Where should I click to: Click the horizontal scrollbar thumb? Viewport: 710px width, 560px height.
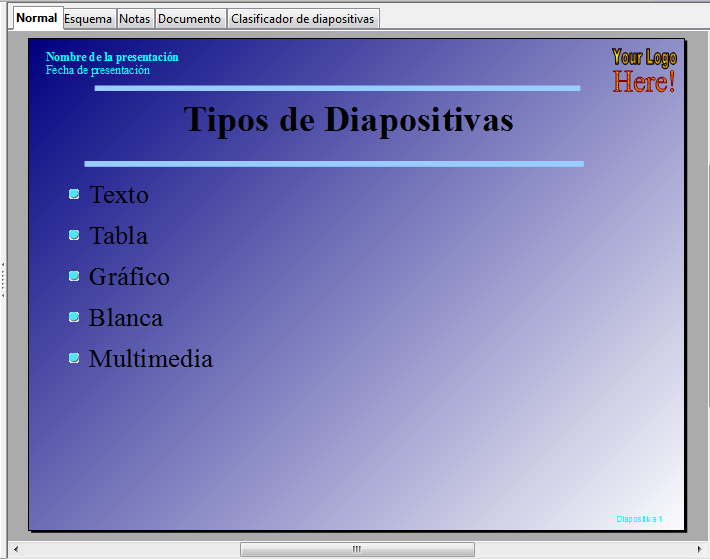[x=357, y=550]
